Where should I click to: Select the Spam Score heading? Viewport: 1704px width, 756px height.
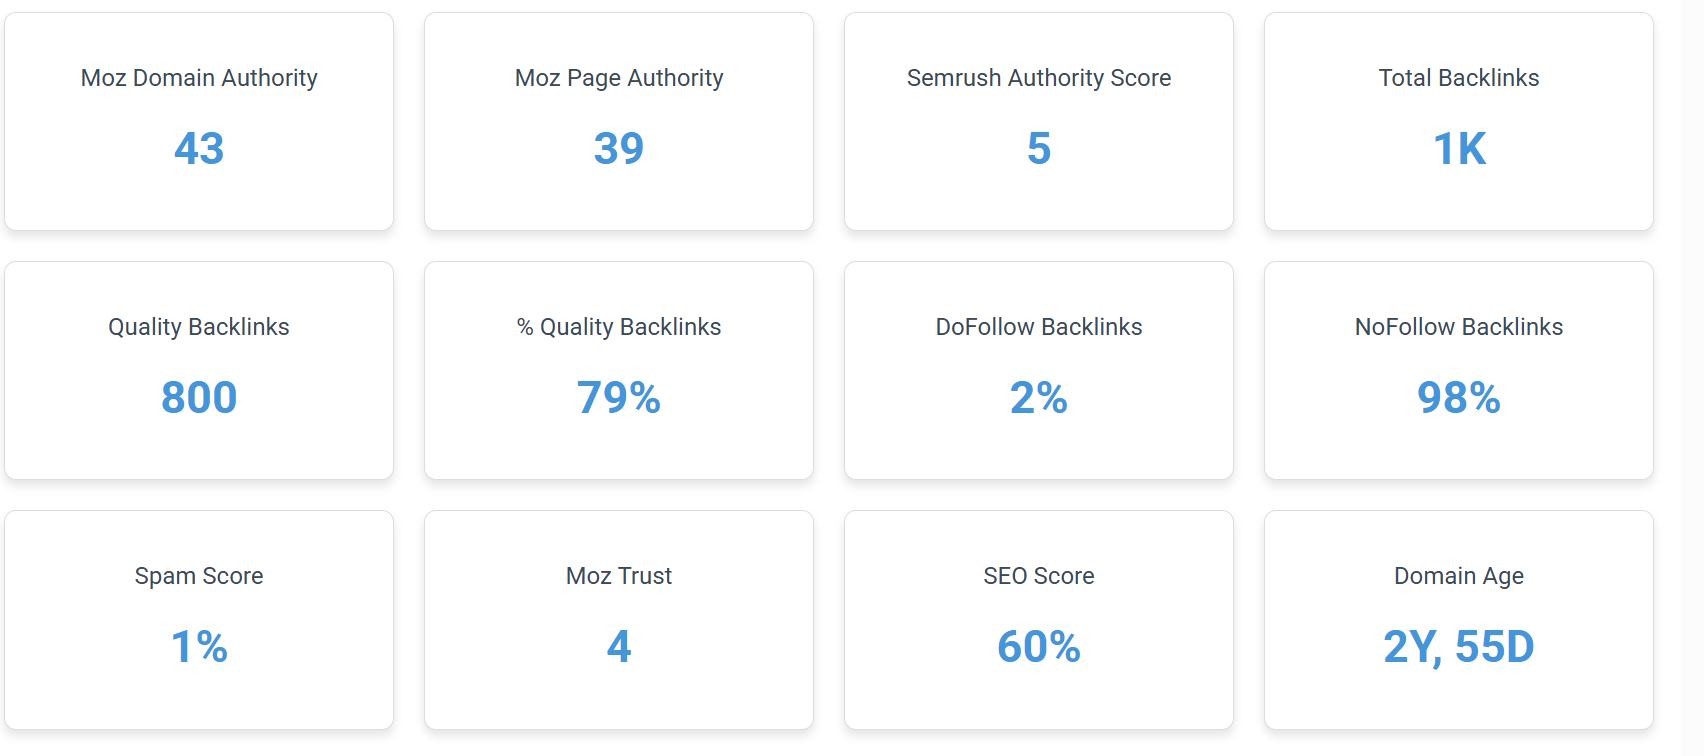click(x=199, y=576)
